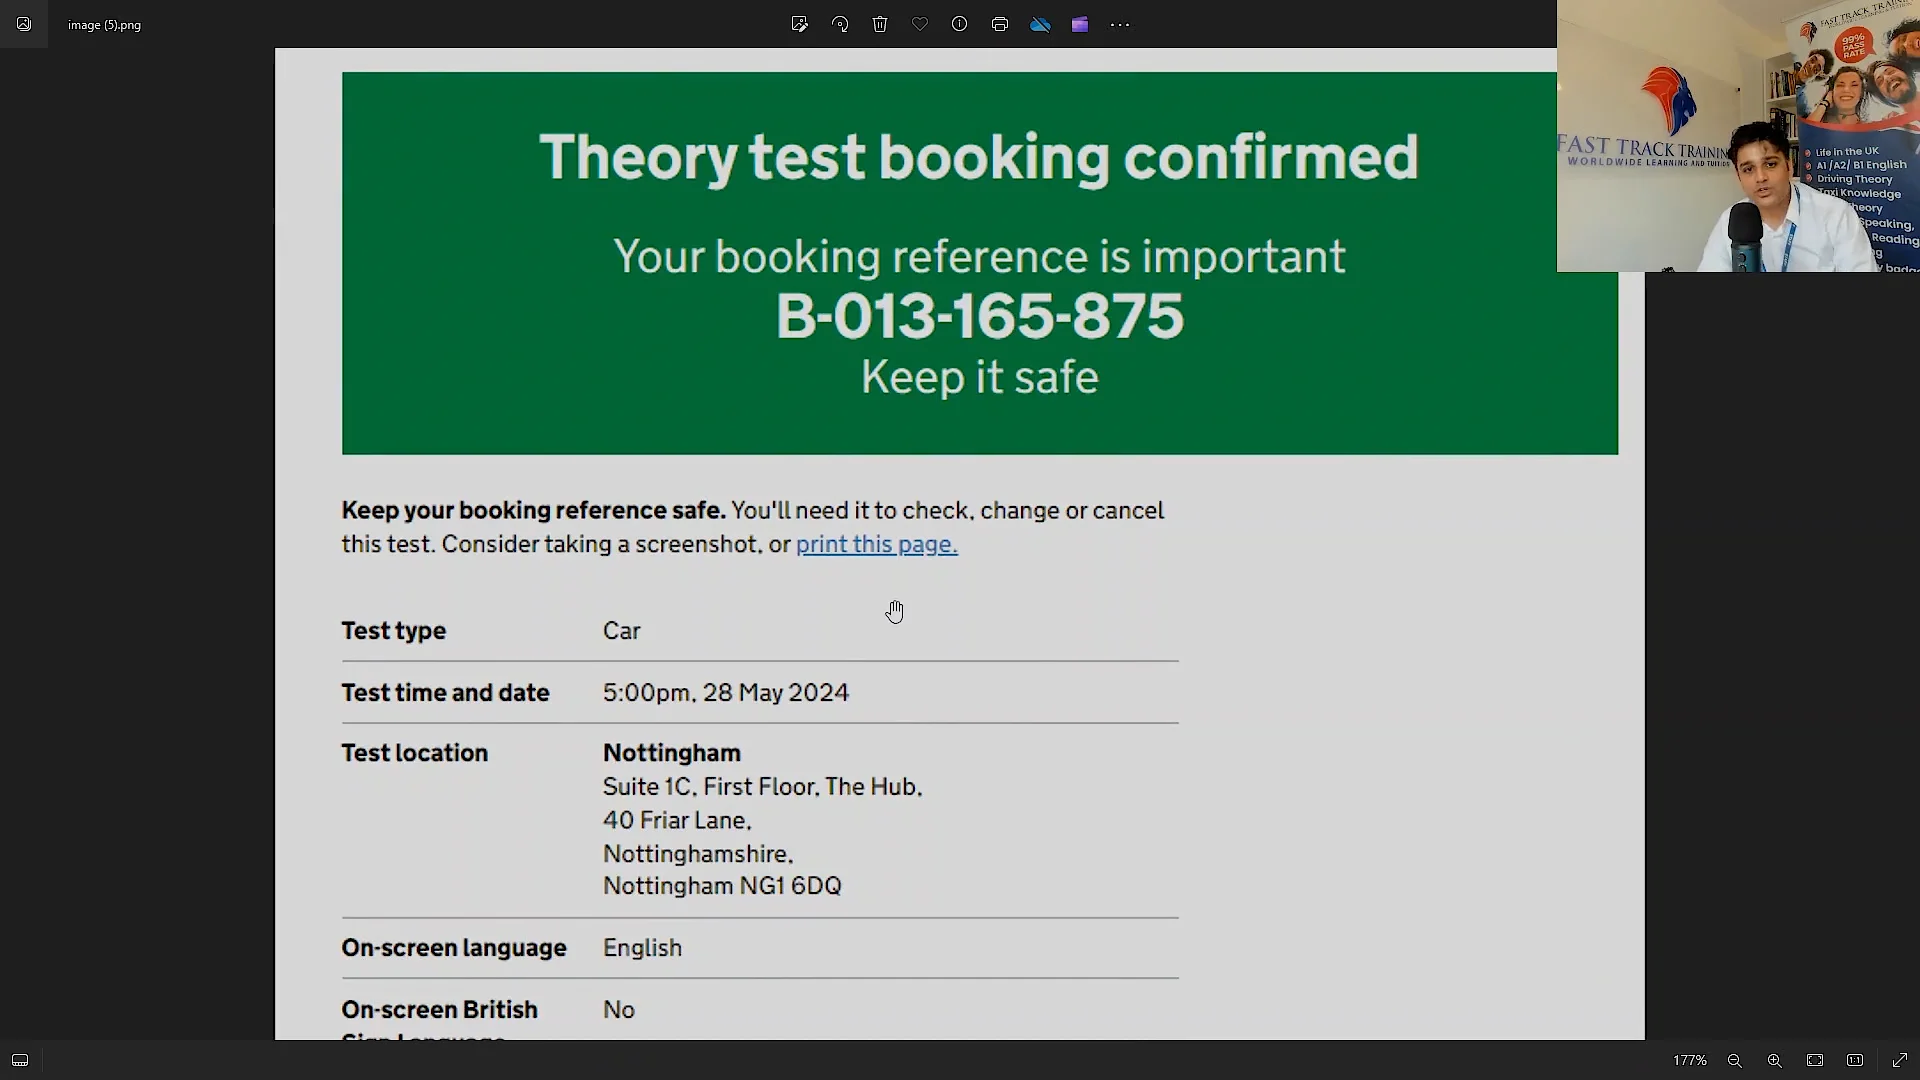Click the 177% zoom level indicator
This screenshot has width=1920, height=1080.
(x=1690, y=1060)
